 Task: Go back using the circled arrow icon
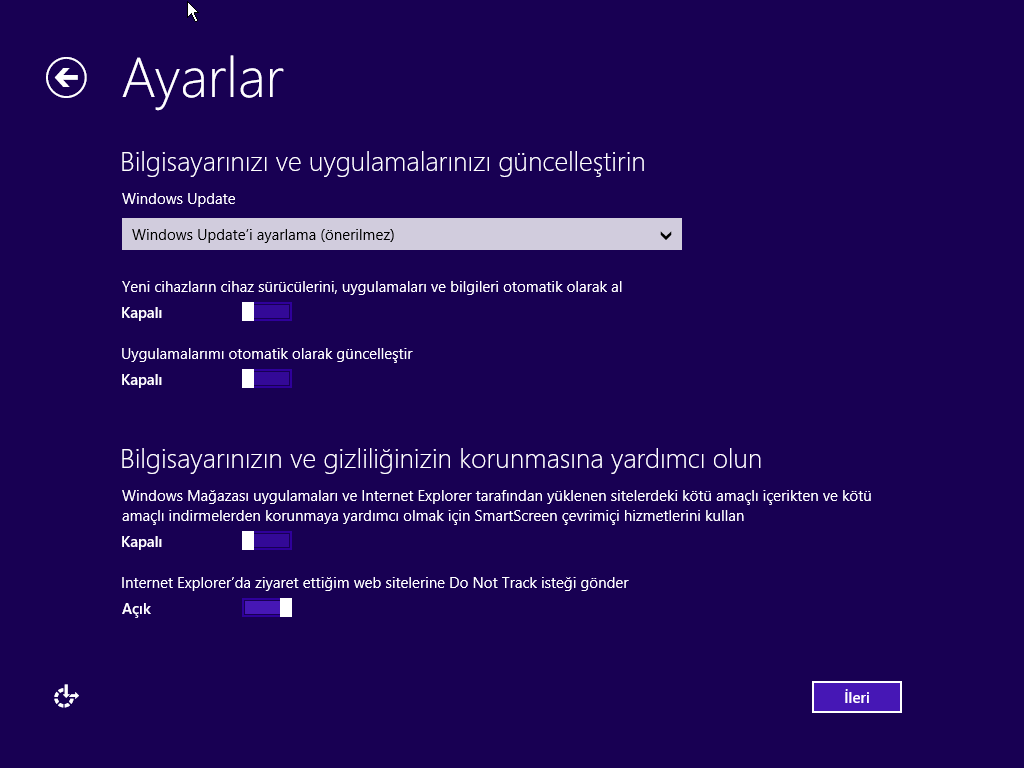[x=66, y=78]
